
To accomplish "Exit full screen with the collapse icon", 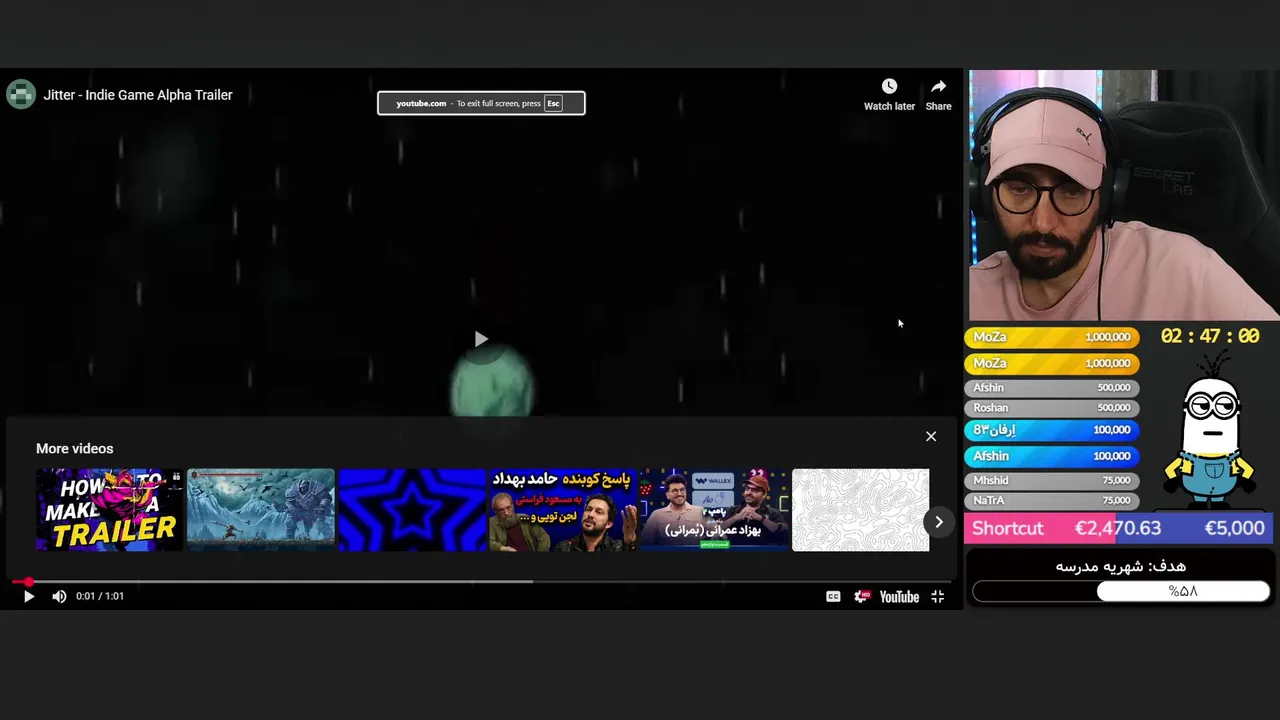I will (937, 596).
